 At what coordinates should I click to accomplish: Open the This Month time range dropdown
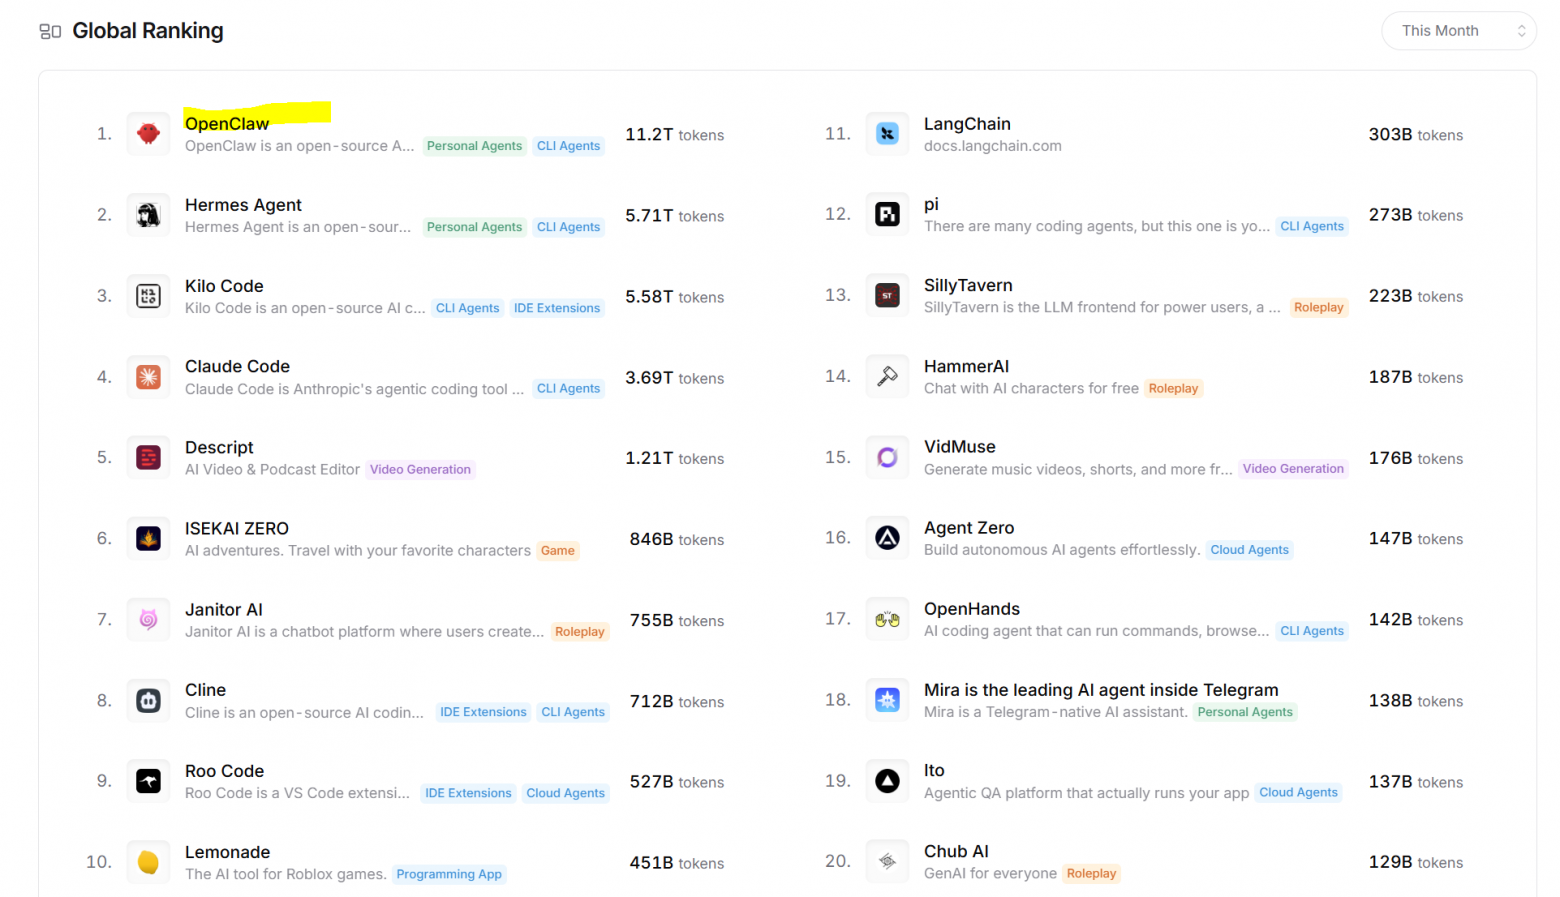pos(1459,31)
